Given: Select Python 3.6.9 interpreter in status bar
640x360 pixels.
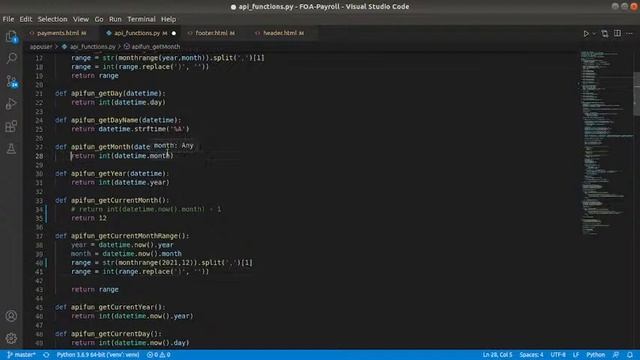Looking at the screenshot, I should click(98, 355).
